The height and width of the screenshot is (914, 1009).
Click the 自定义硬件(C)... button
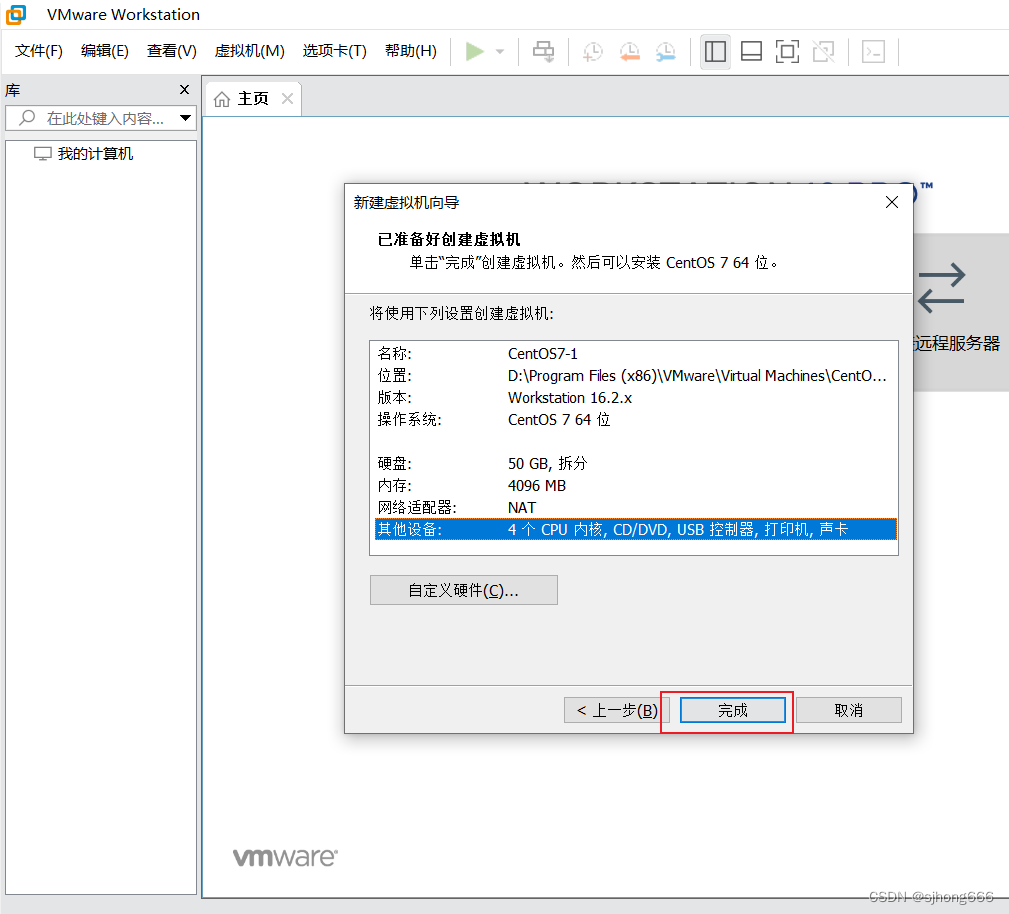click(x=463, y=590)
